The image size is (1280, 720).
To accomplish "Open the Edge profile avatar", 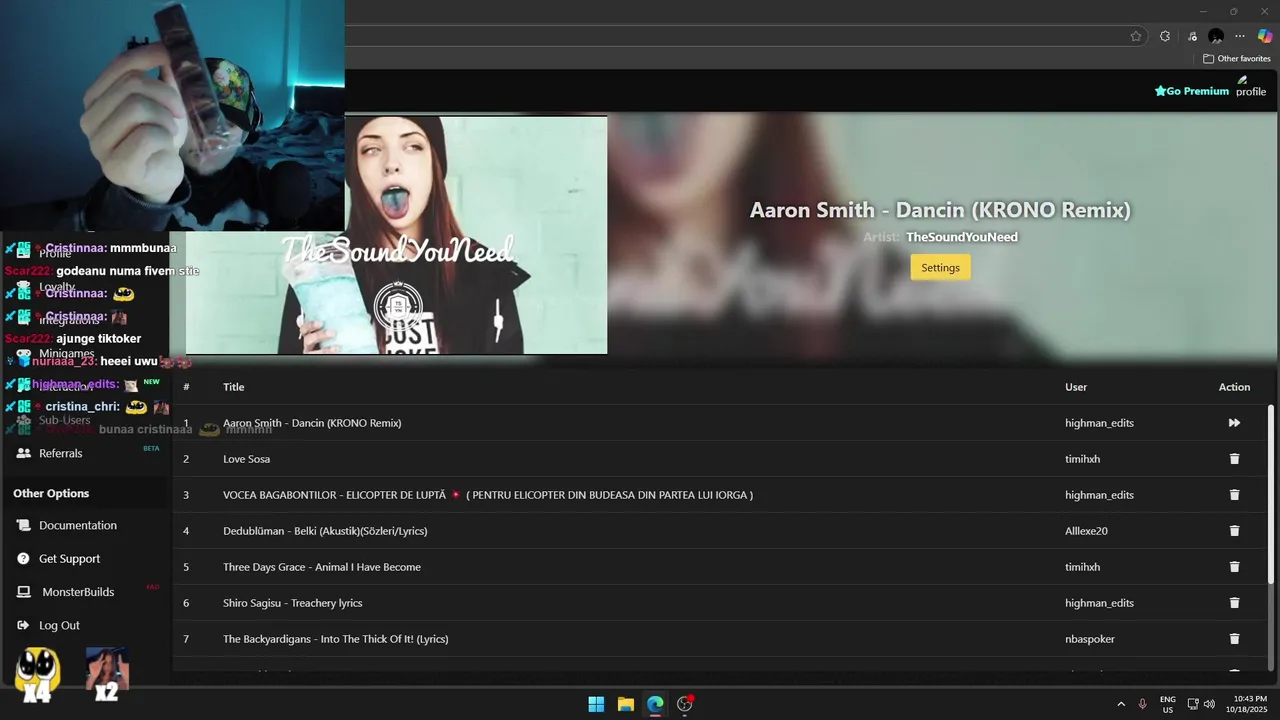I will point(1216,36).
